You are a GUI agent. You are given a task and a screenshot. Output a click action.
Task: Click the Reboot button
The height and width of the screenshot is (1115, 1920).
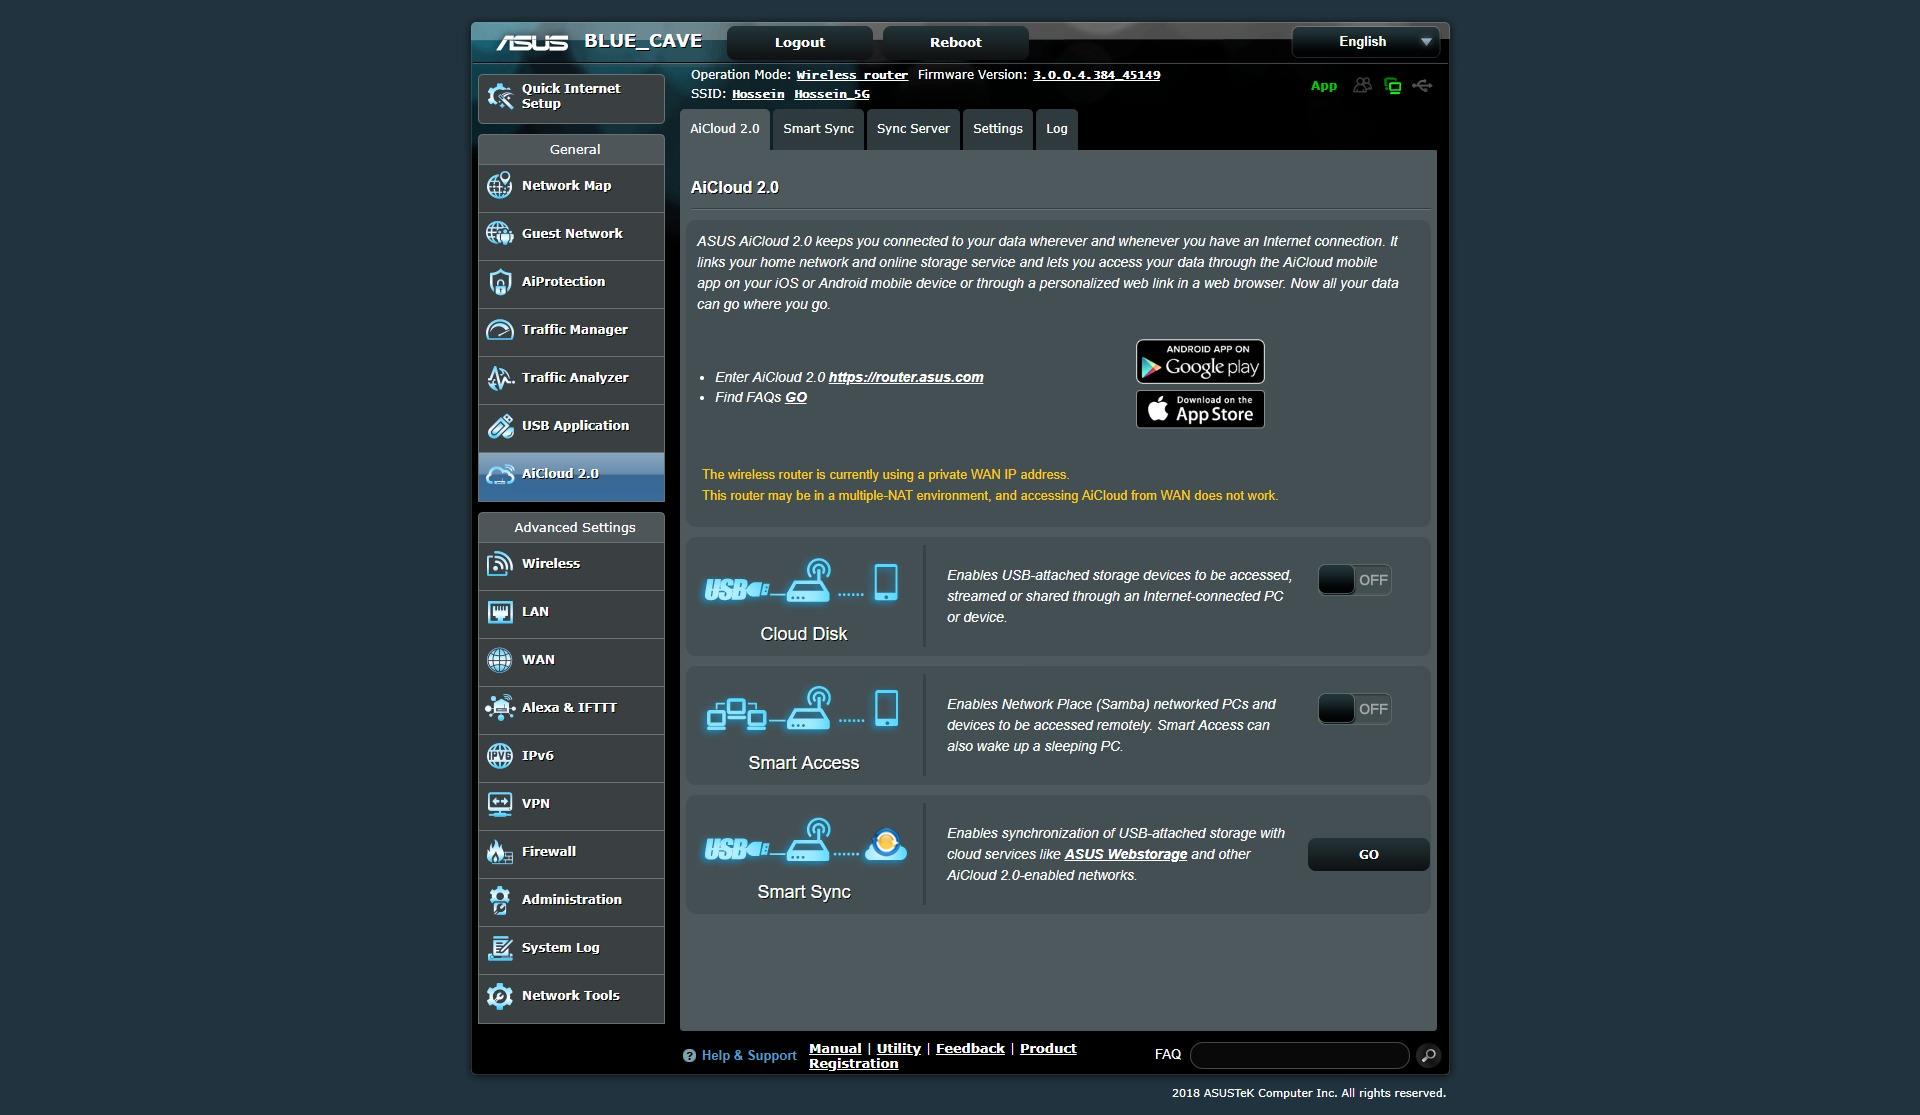click(955, 43)
